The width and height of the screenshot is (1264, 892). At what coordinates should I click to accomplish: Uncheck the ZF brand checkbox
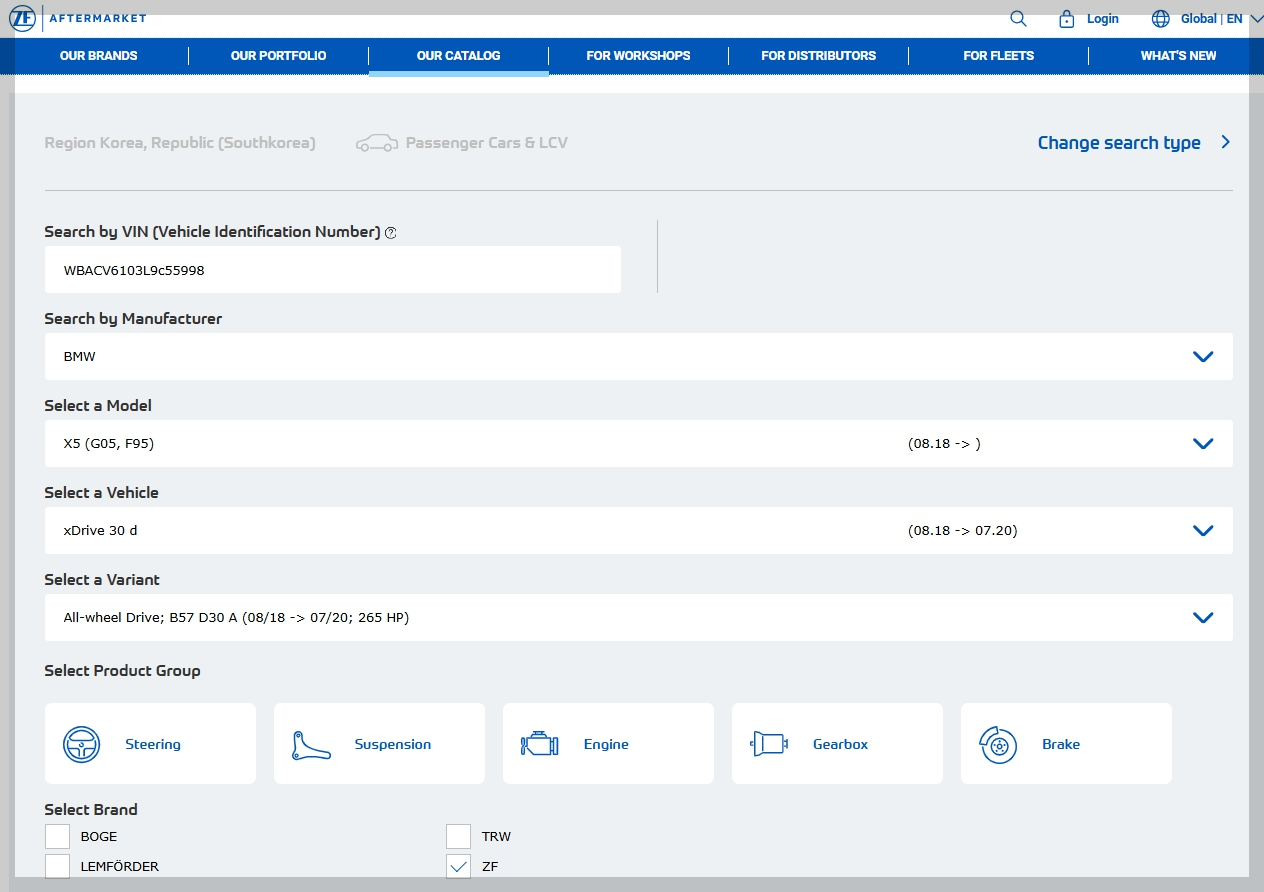[x=458, y=866]
